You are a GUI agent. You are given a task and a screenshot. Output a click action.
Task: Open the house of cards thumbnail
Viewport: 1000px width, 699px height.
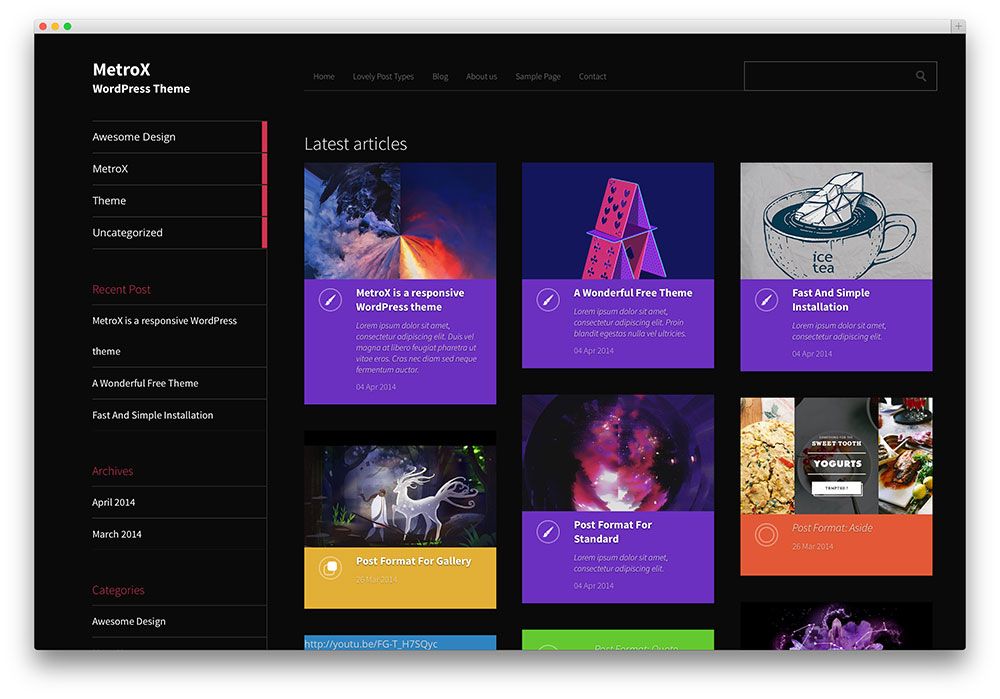click(x=618, y=221)
